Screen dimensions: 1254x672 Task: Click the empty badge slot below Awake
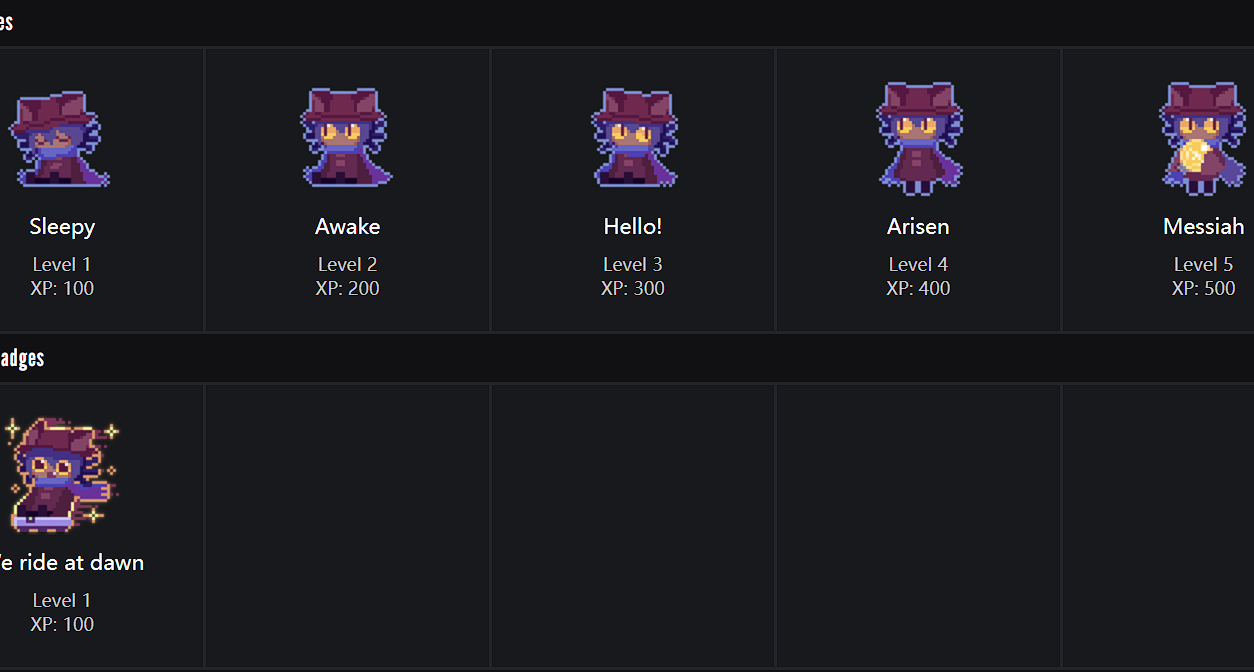coord(348,525)
